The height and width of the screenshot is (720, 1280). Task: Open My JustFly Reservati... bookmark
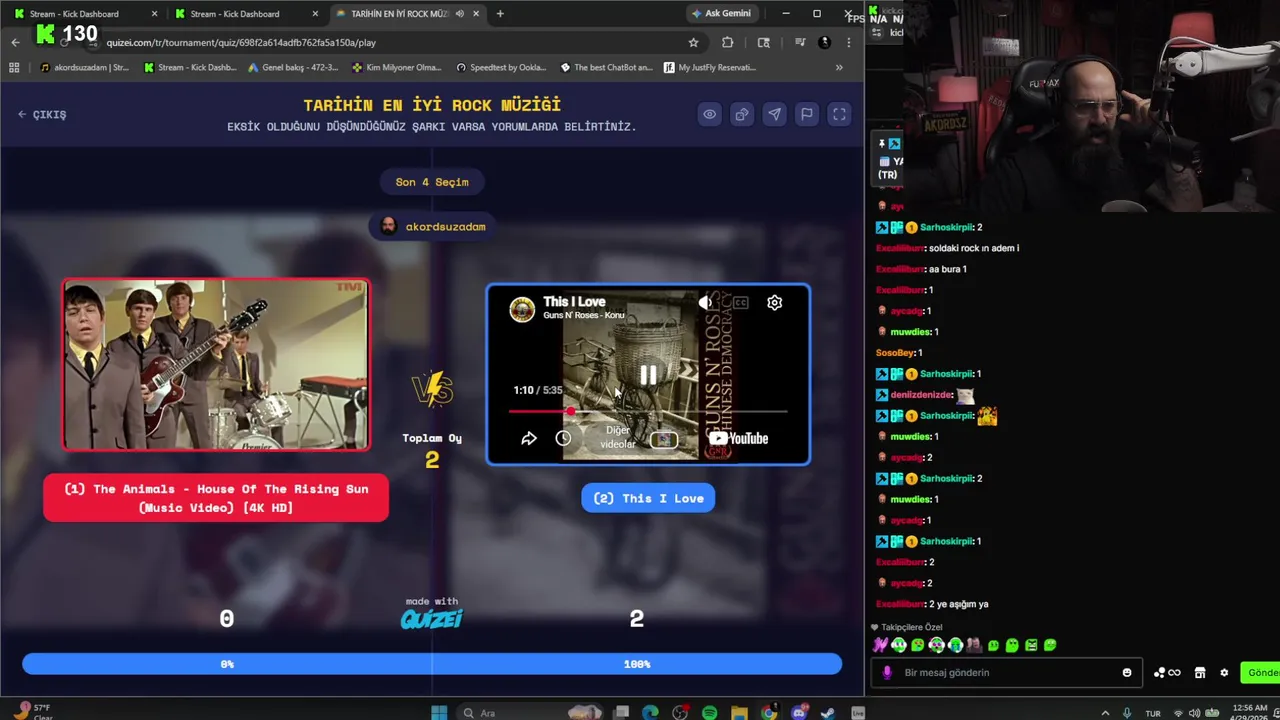click(x=709, y=67)
